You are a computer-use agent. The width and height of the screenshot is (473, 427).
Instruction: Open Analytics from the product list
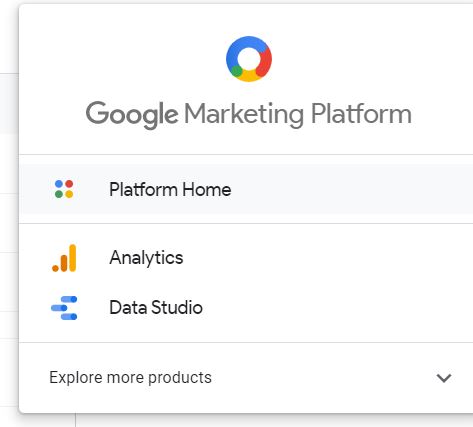246,258
